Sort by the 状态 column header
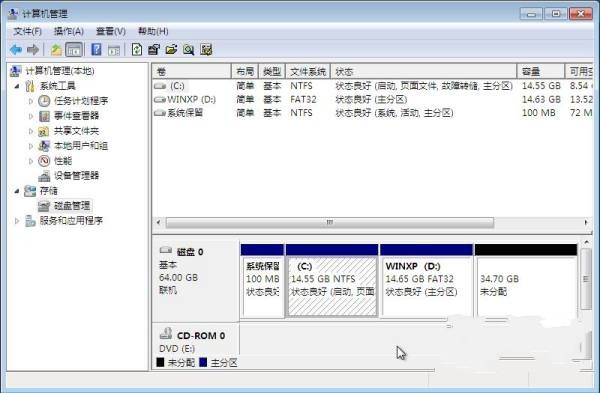Screen dimensions: 600x393 [x=424, y=72]
